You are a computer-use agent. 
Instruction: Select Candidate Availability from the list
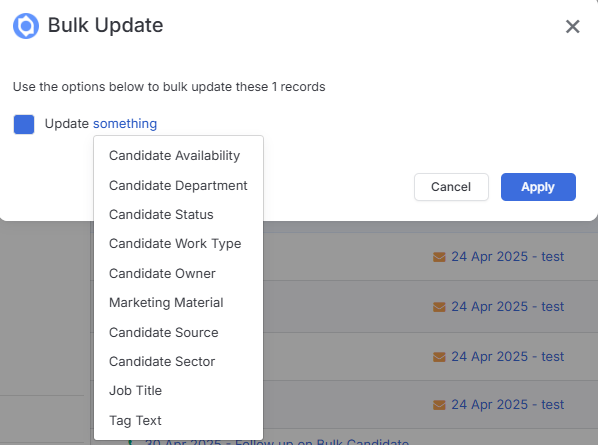tap(175, 156)
